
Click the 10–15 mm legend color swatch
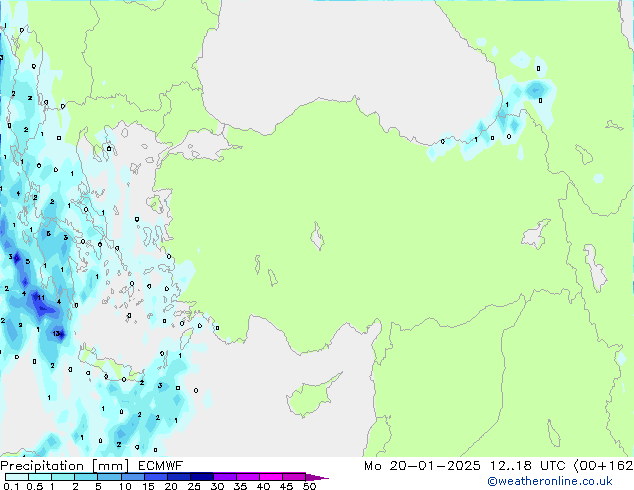click(x=133, y=477)
